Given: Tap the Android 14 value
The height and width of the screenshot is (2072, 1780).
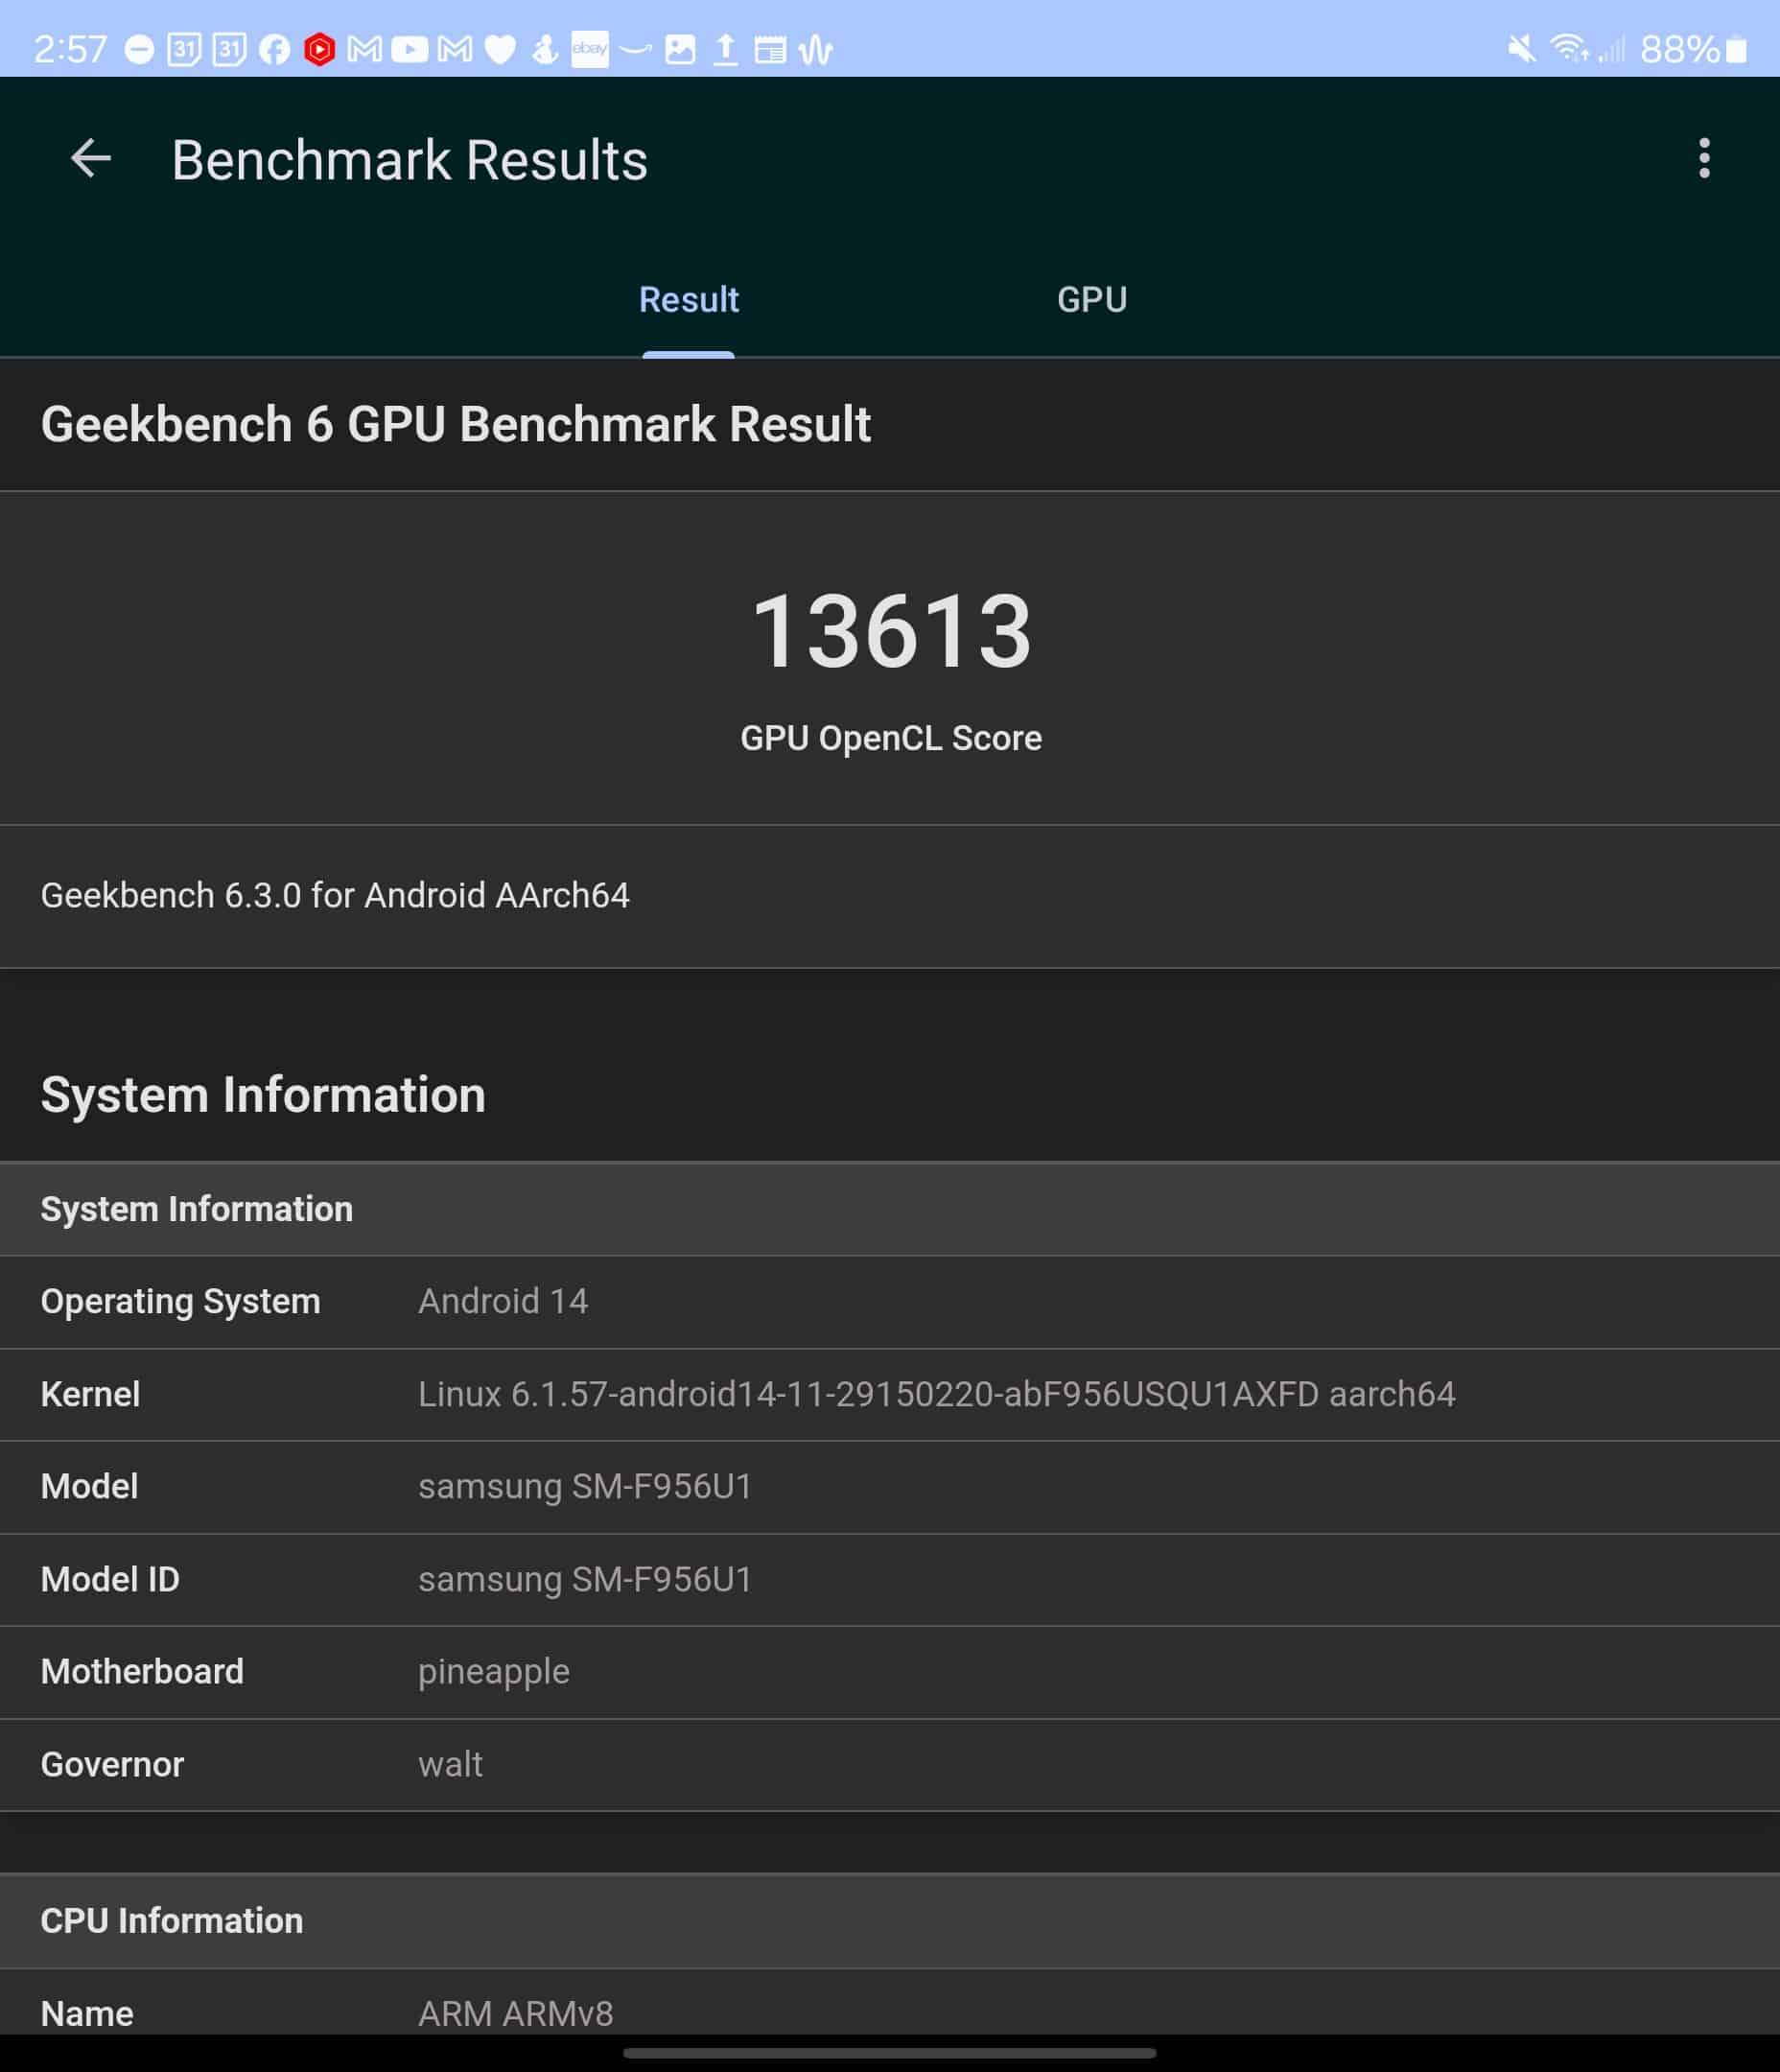Looking at the screenshot, I should pyautogui.click(x=503, y=1301).
